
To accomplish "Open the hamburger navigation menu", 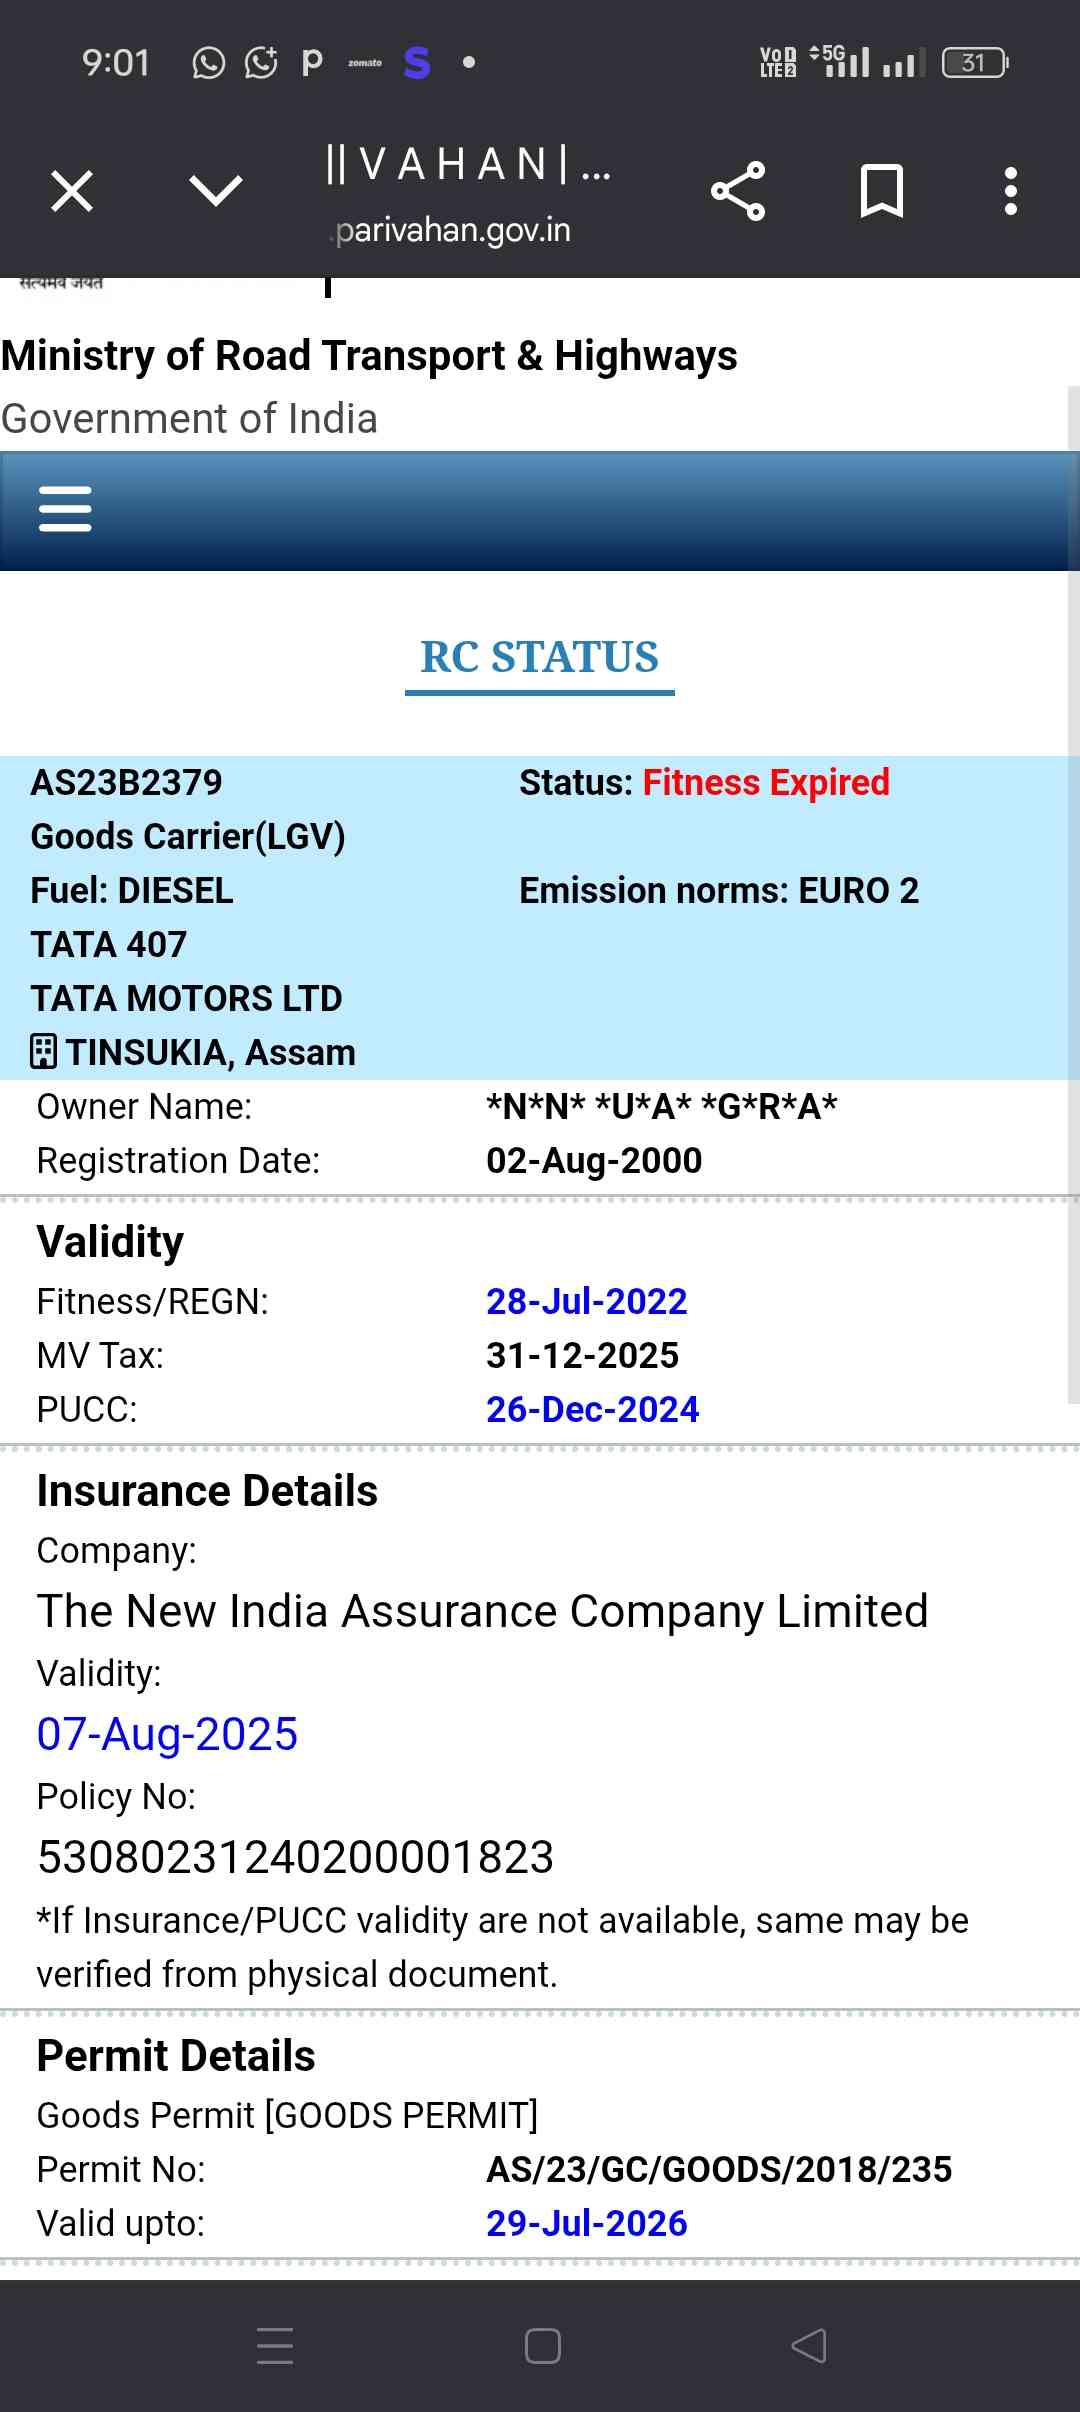I will (65, 509).
